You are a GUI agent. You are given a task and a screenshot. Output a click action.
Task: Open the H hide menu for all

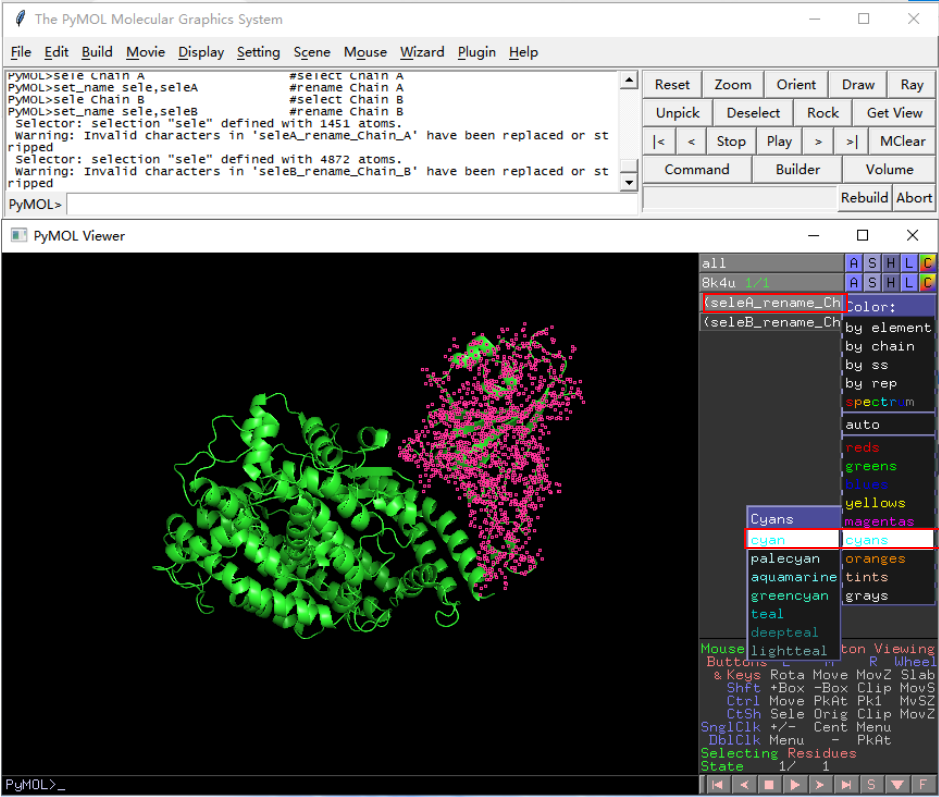890,263
